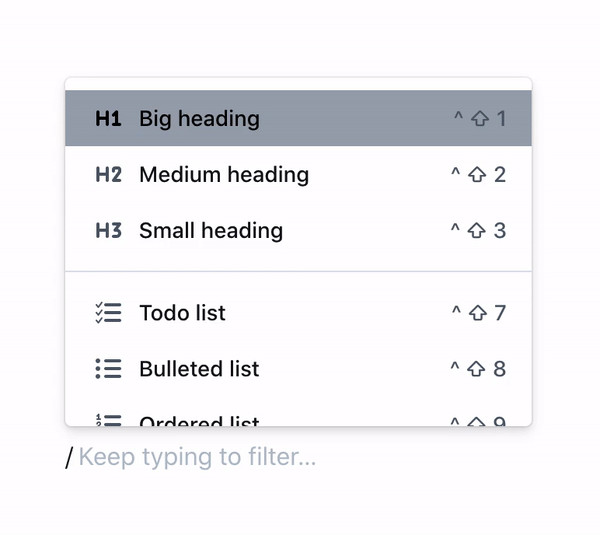This screenshot has width=600, height=535.
Task: Pick the Small heading option
Action: tap(298, 230)
